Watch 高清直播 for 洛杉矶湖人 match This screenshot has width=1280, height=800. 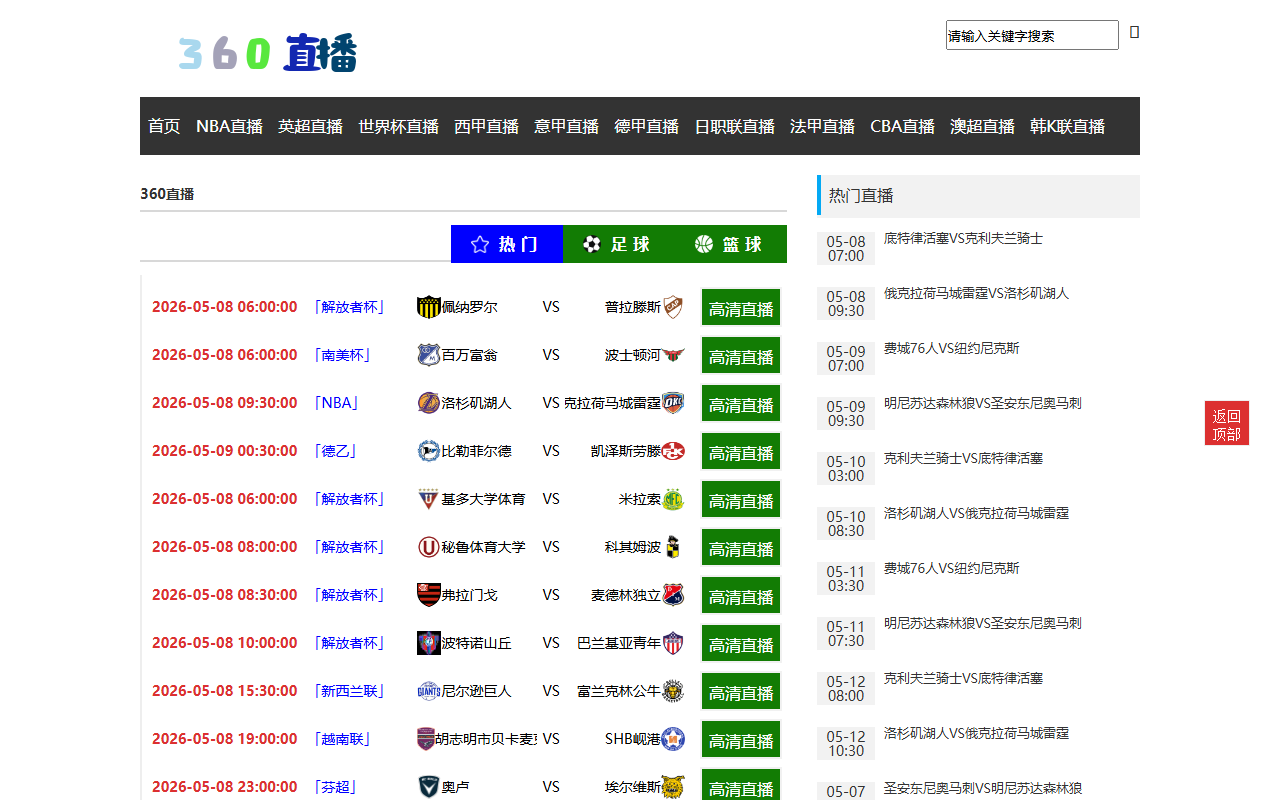click(x=741, y=404)
